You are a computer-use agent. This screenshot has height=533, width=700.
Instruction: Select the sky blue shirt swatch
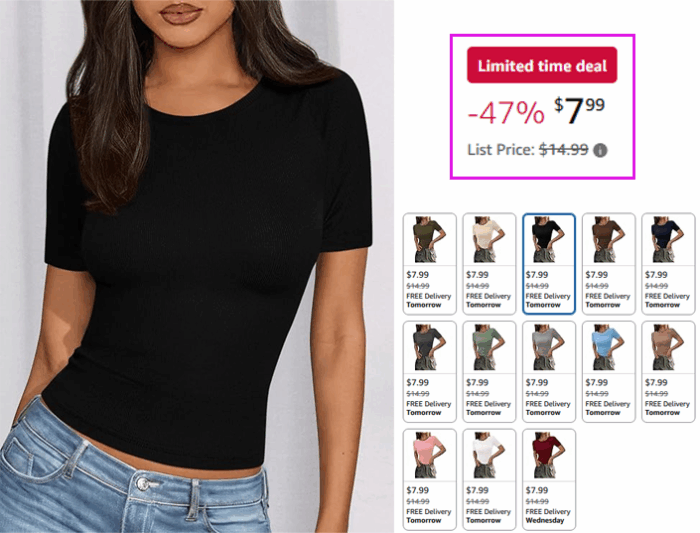(x=608, y=371)
